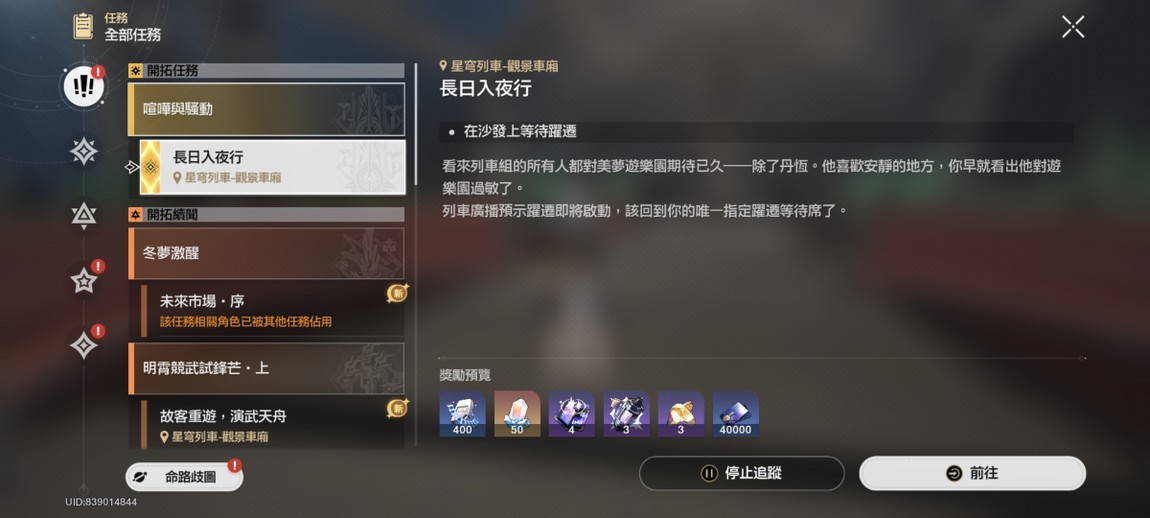Collapse the 喧嘩與騷動 mission group

[x=266, y=109]
